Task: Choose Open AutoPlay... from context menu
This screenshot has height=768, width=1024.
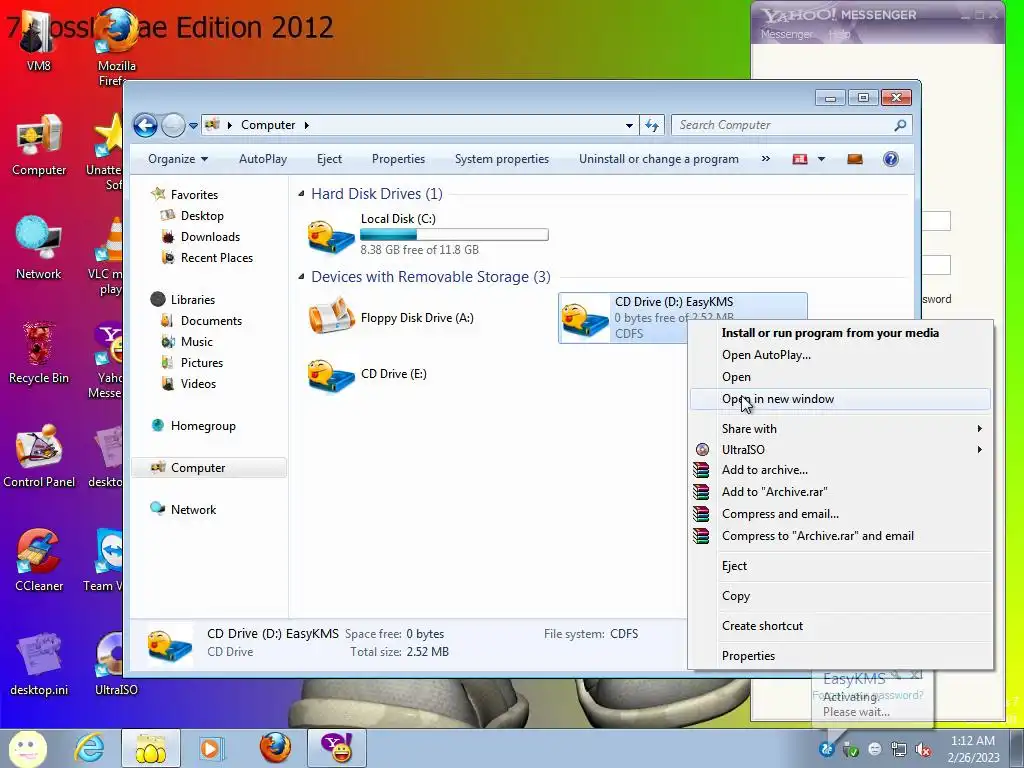Action: point(840,355)
